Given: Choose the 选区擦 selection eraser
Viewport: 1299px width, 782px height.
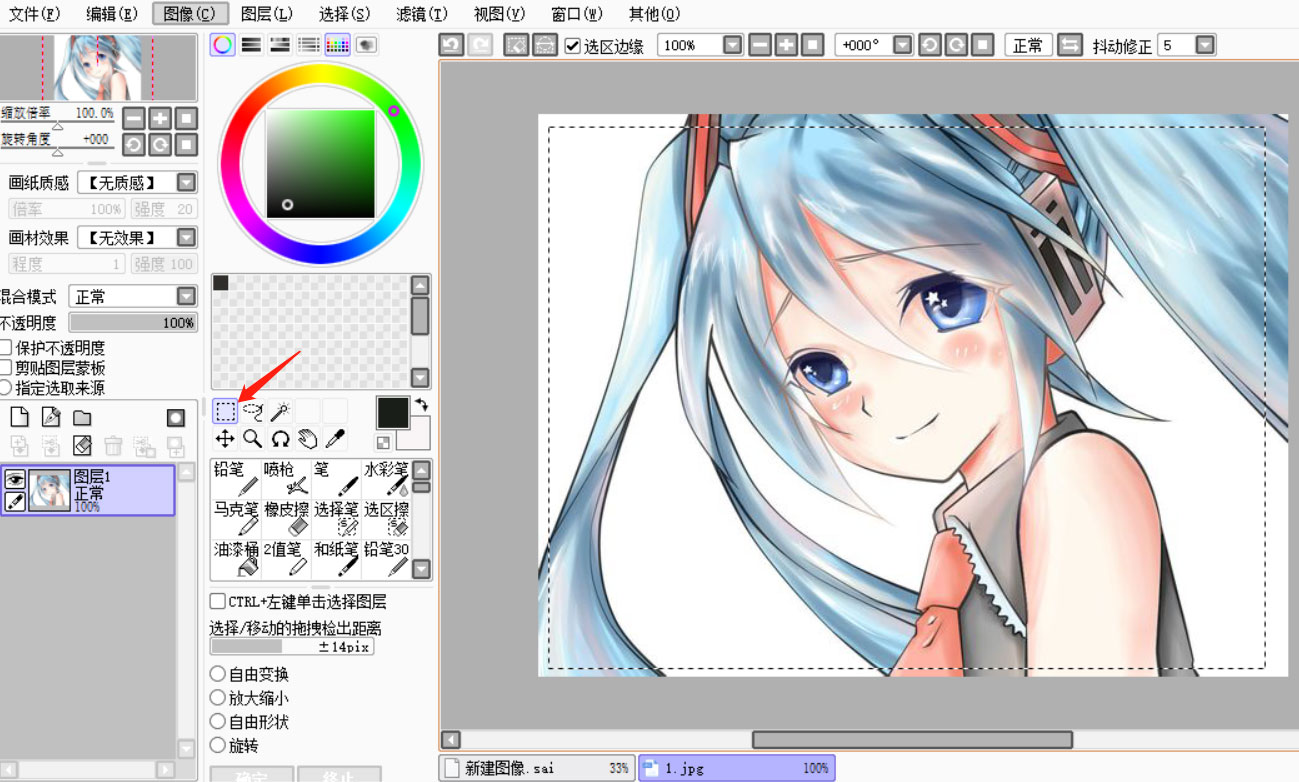Looking at the screenshot, I should (x=386, y=520).
